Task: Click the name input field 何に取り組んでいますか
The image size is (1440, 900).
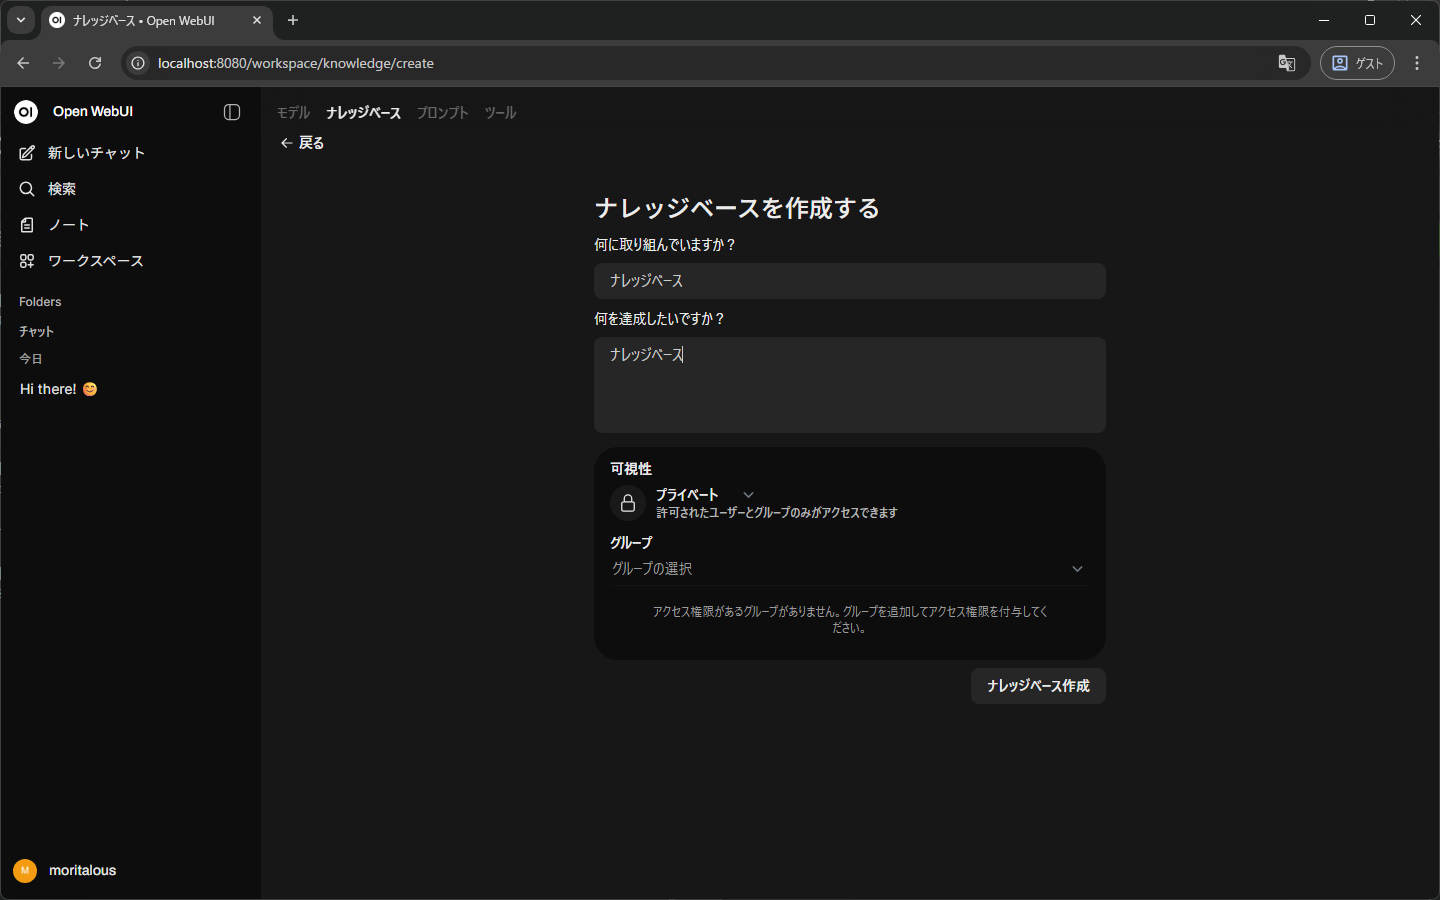Action: pos(849,281)
